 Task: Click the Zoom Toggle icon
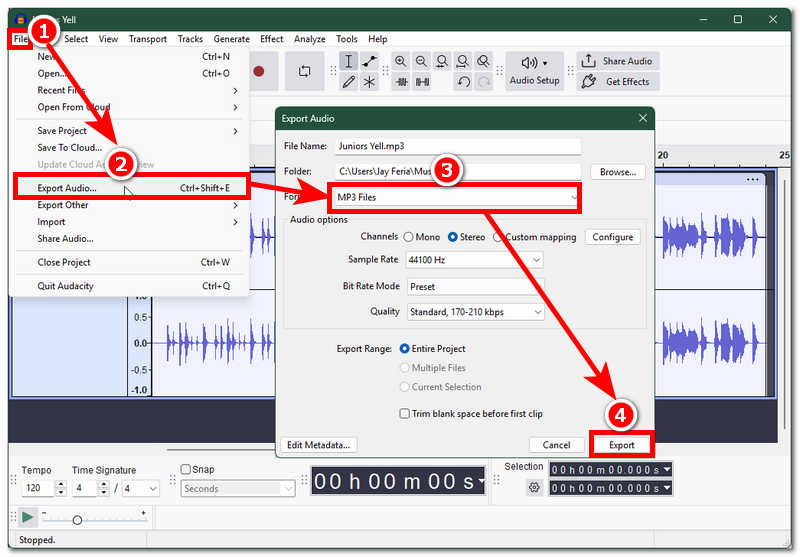click(x=483, y=62)
